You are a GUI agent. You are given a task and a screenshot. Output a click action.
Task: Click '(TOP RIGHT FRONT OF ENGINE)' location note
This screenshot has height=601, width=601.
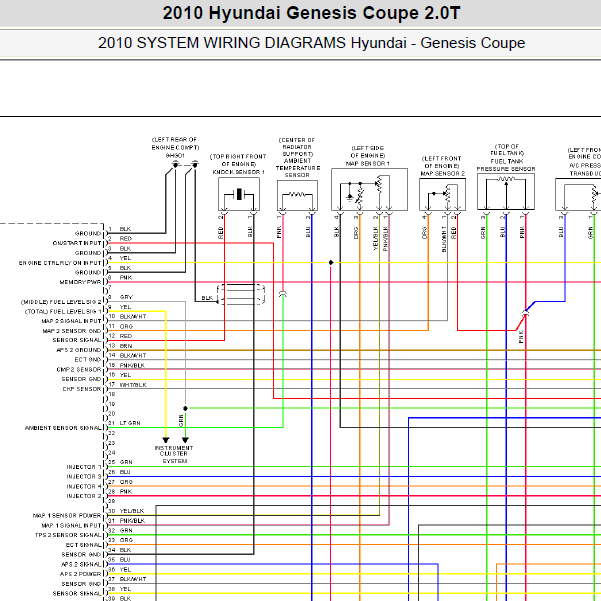[238, 160]
